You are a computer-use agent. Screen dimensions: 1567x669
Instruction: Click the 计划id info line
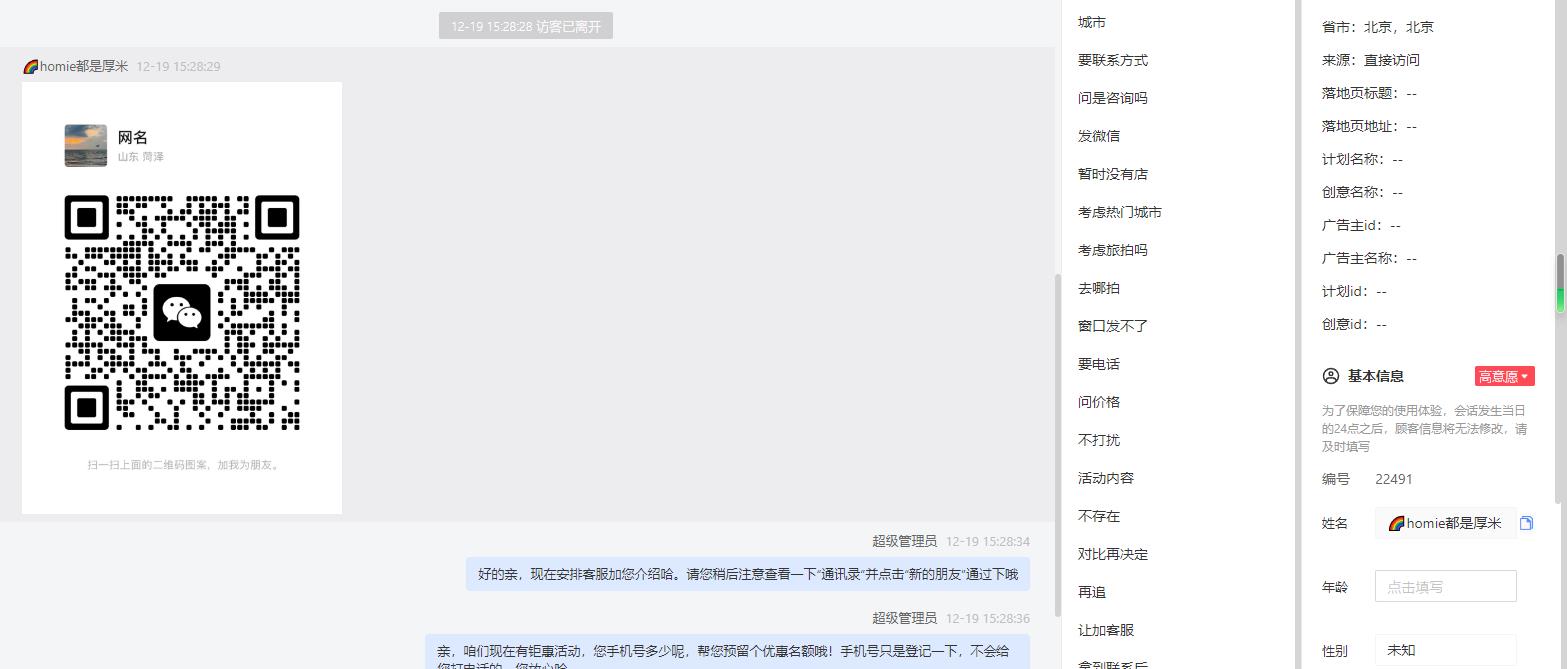pyautogui.click(x=1354, y=291)
